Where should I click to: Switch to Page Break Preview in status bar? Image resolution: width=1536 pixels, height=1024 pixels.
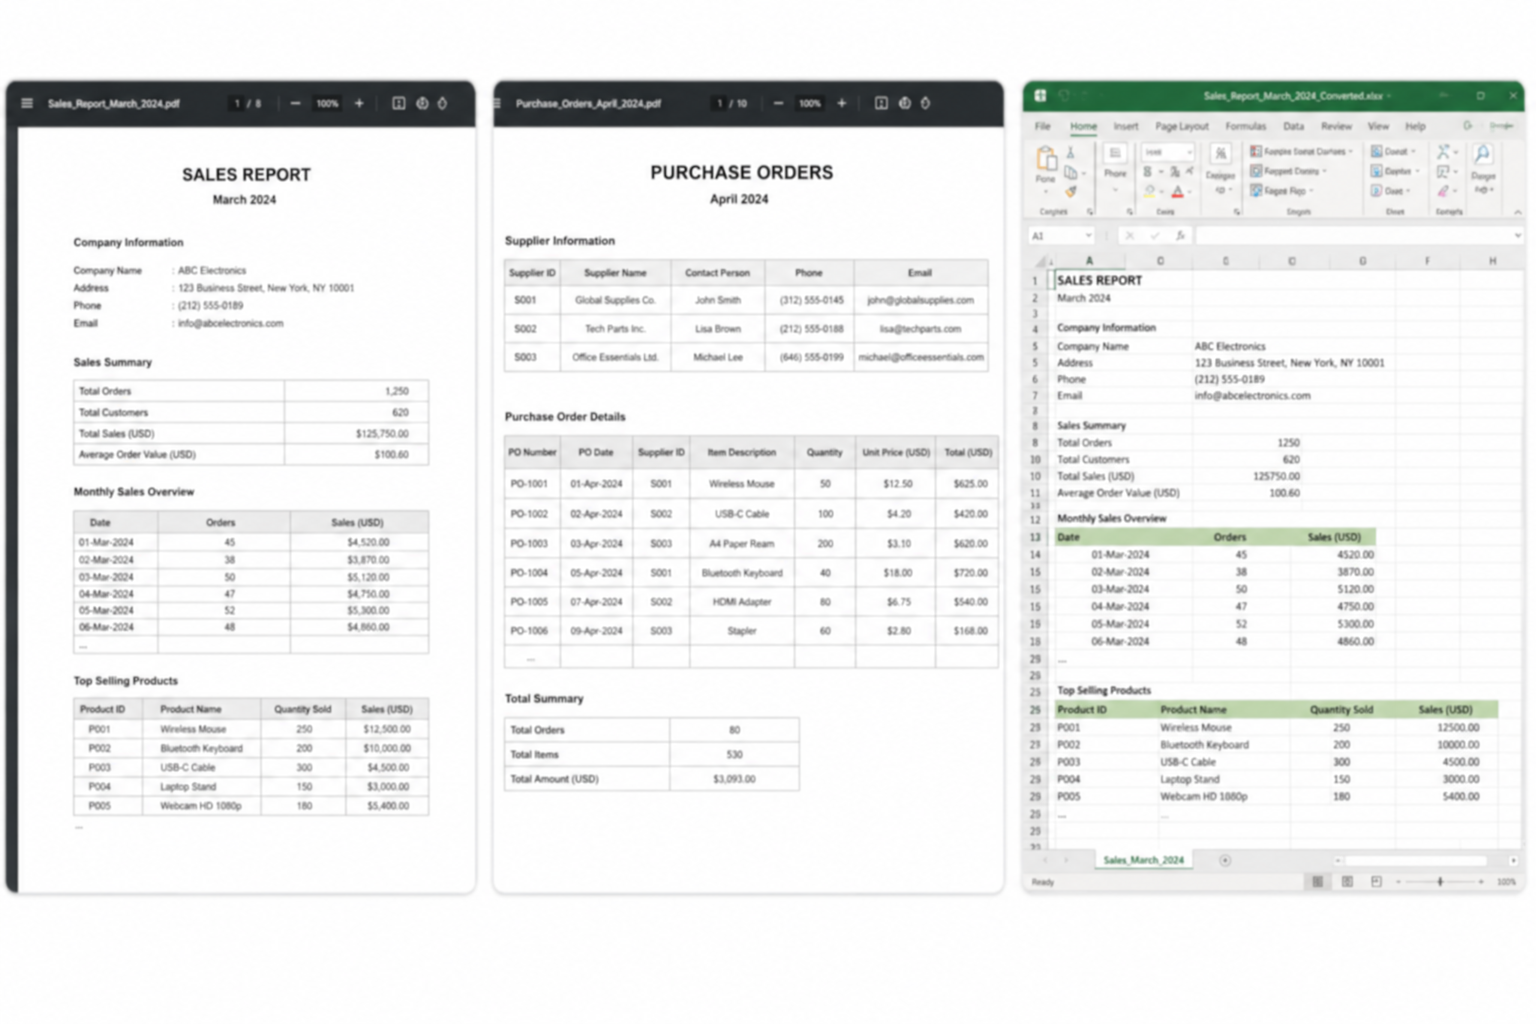(1376, 881)
